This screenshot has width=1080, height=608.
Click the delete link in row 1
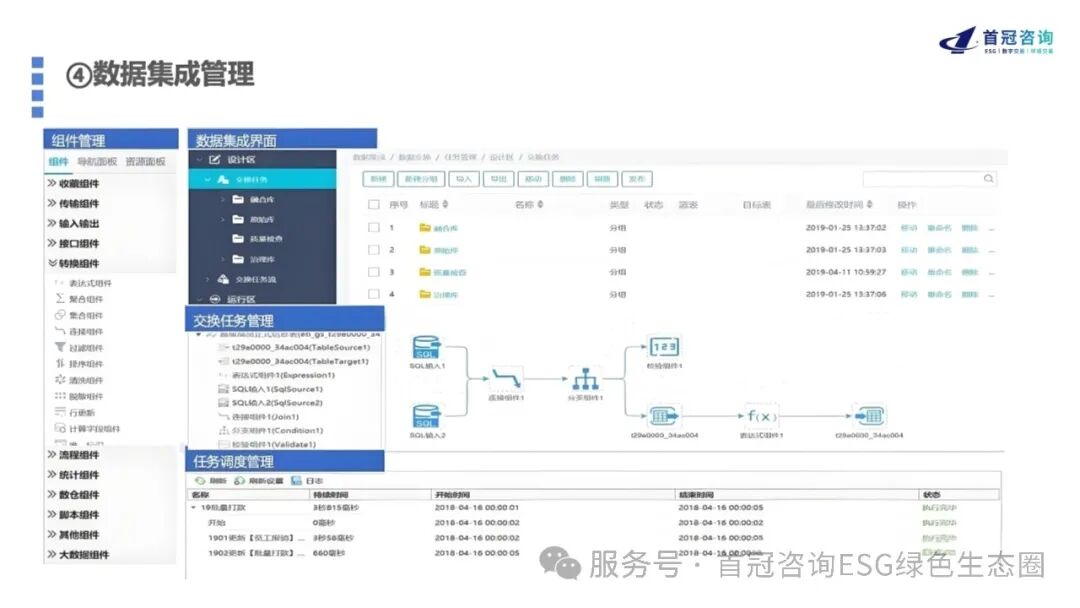970,228
